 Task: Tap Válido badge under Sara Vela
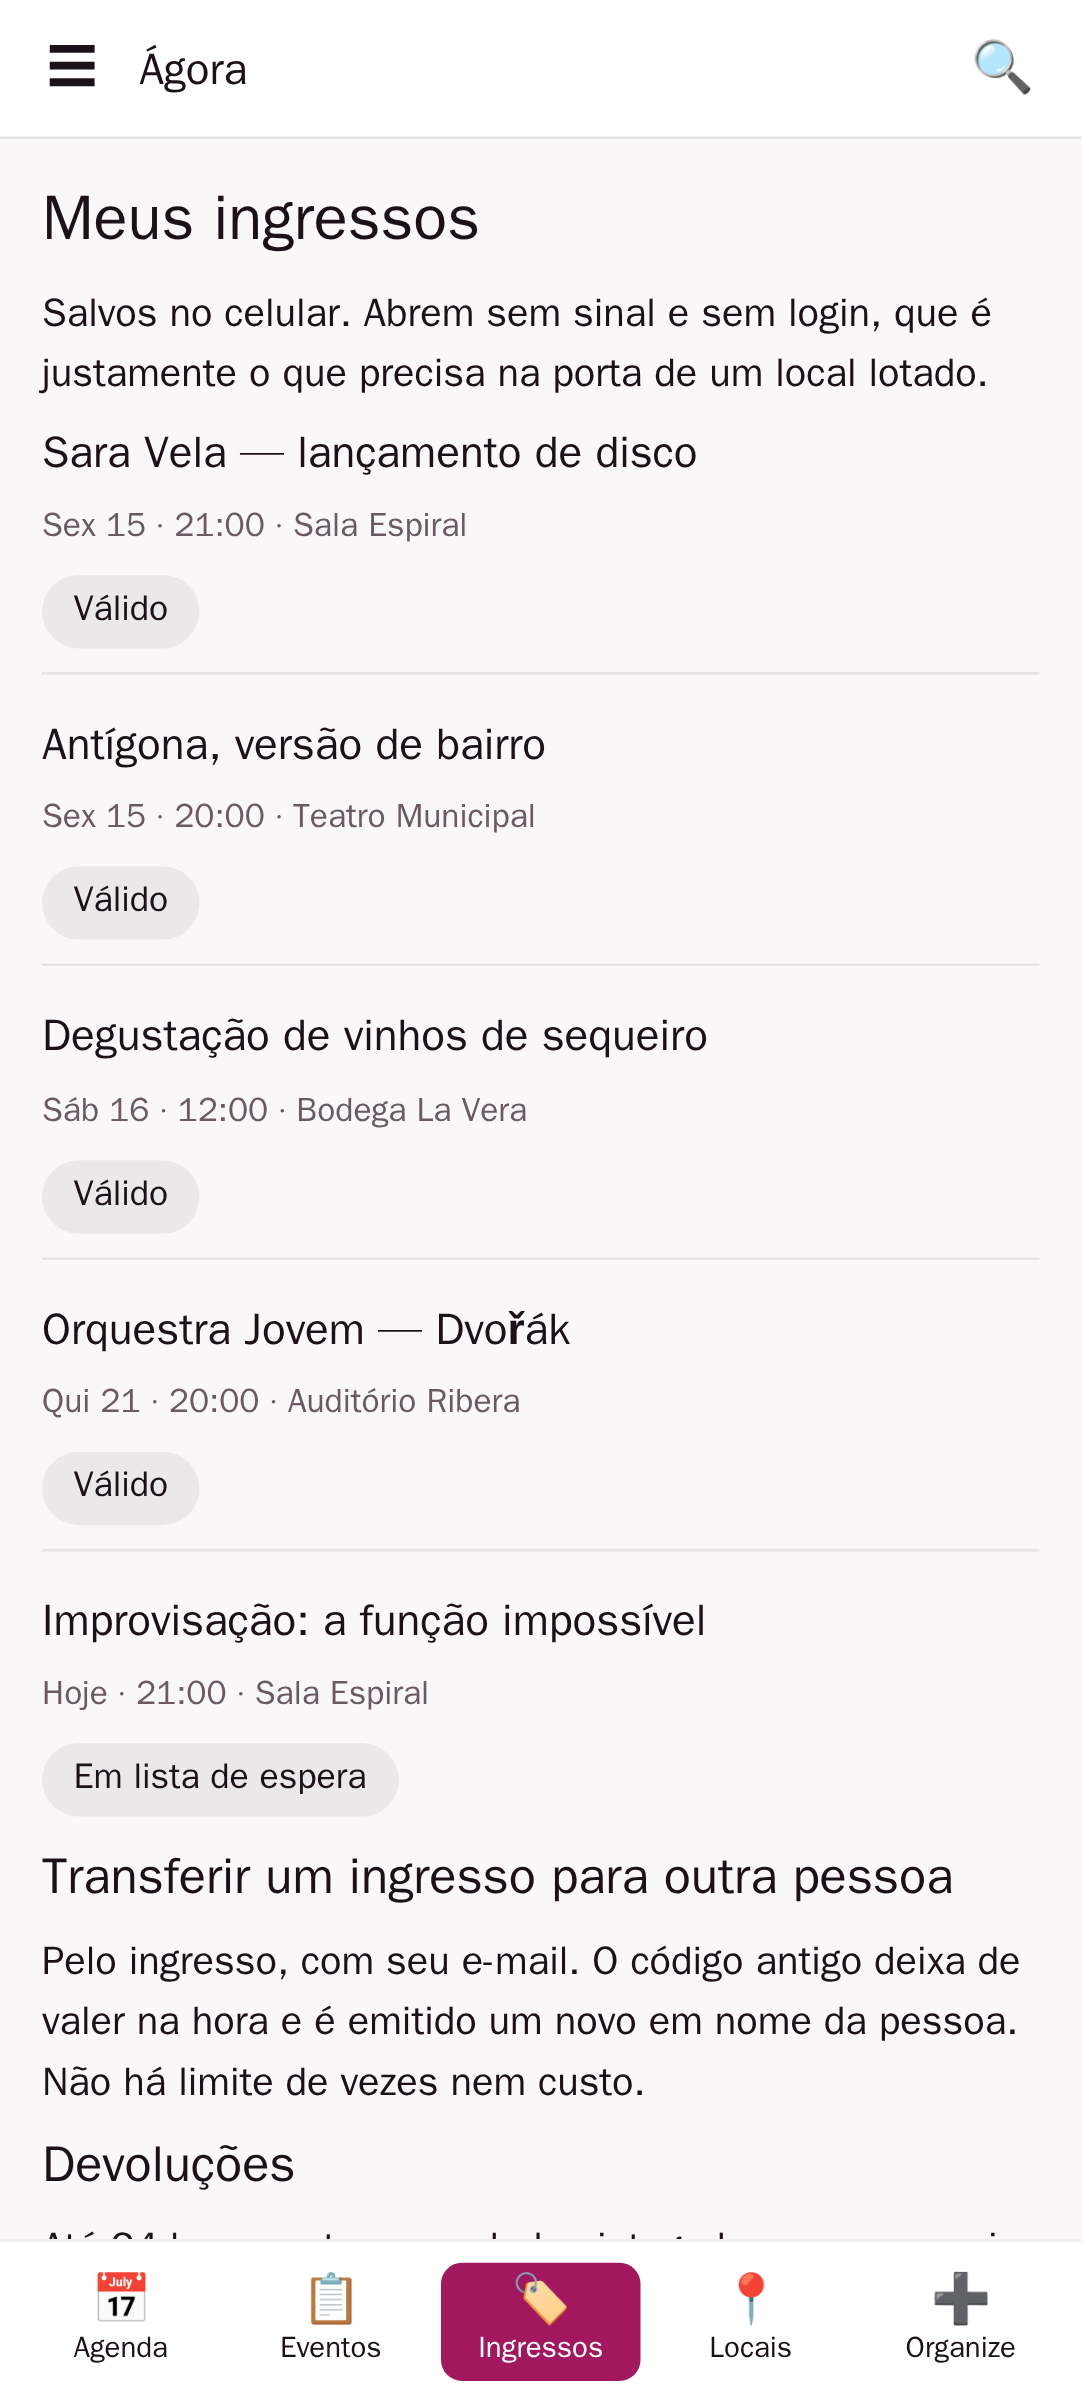[120, 611]
